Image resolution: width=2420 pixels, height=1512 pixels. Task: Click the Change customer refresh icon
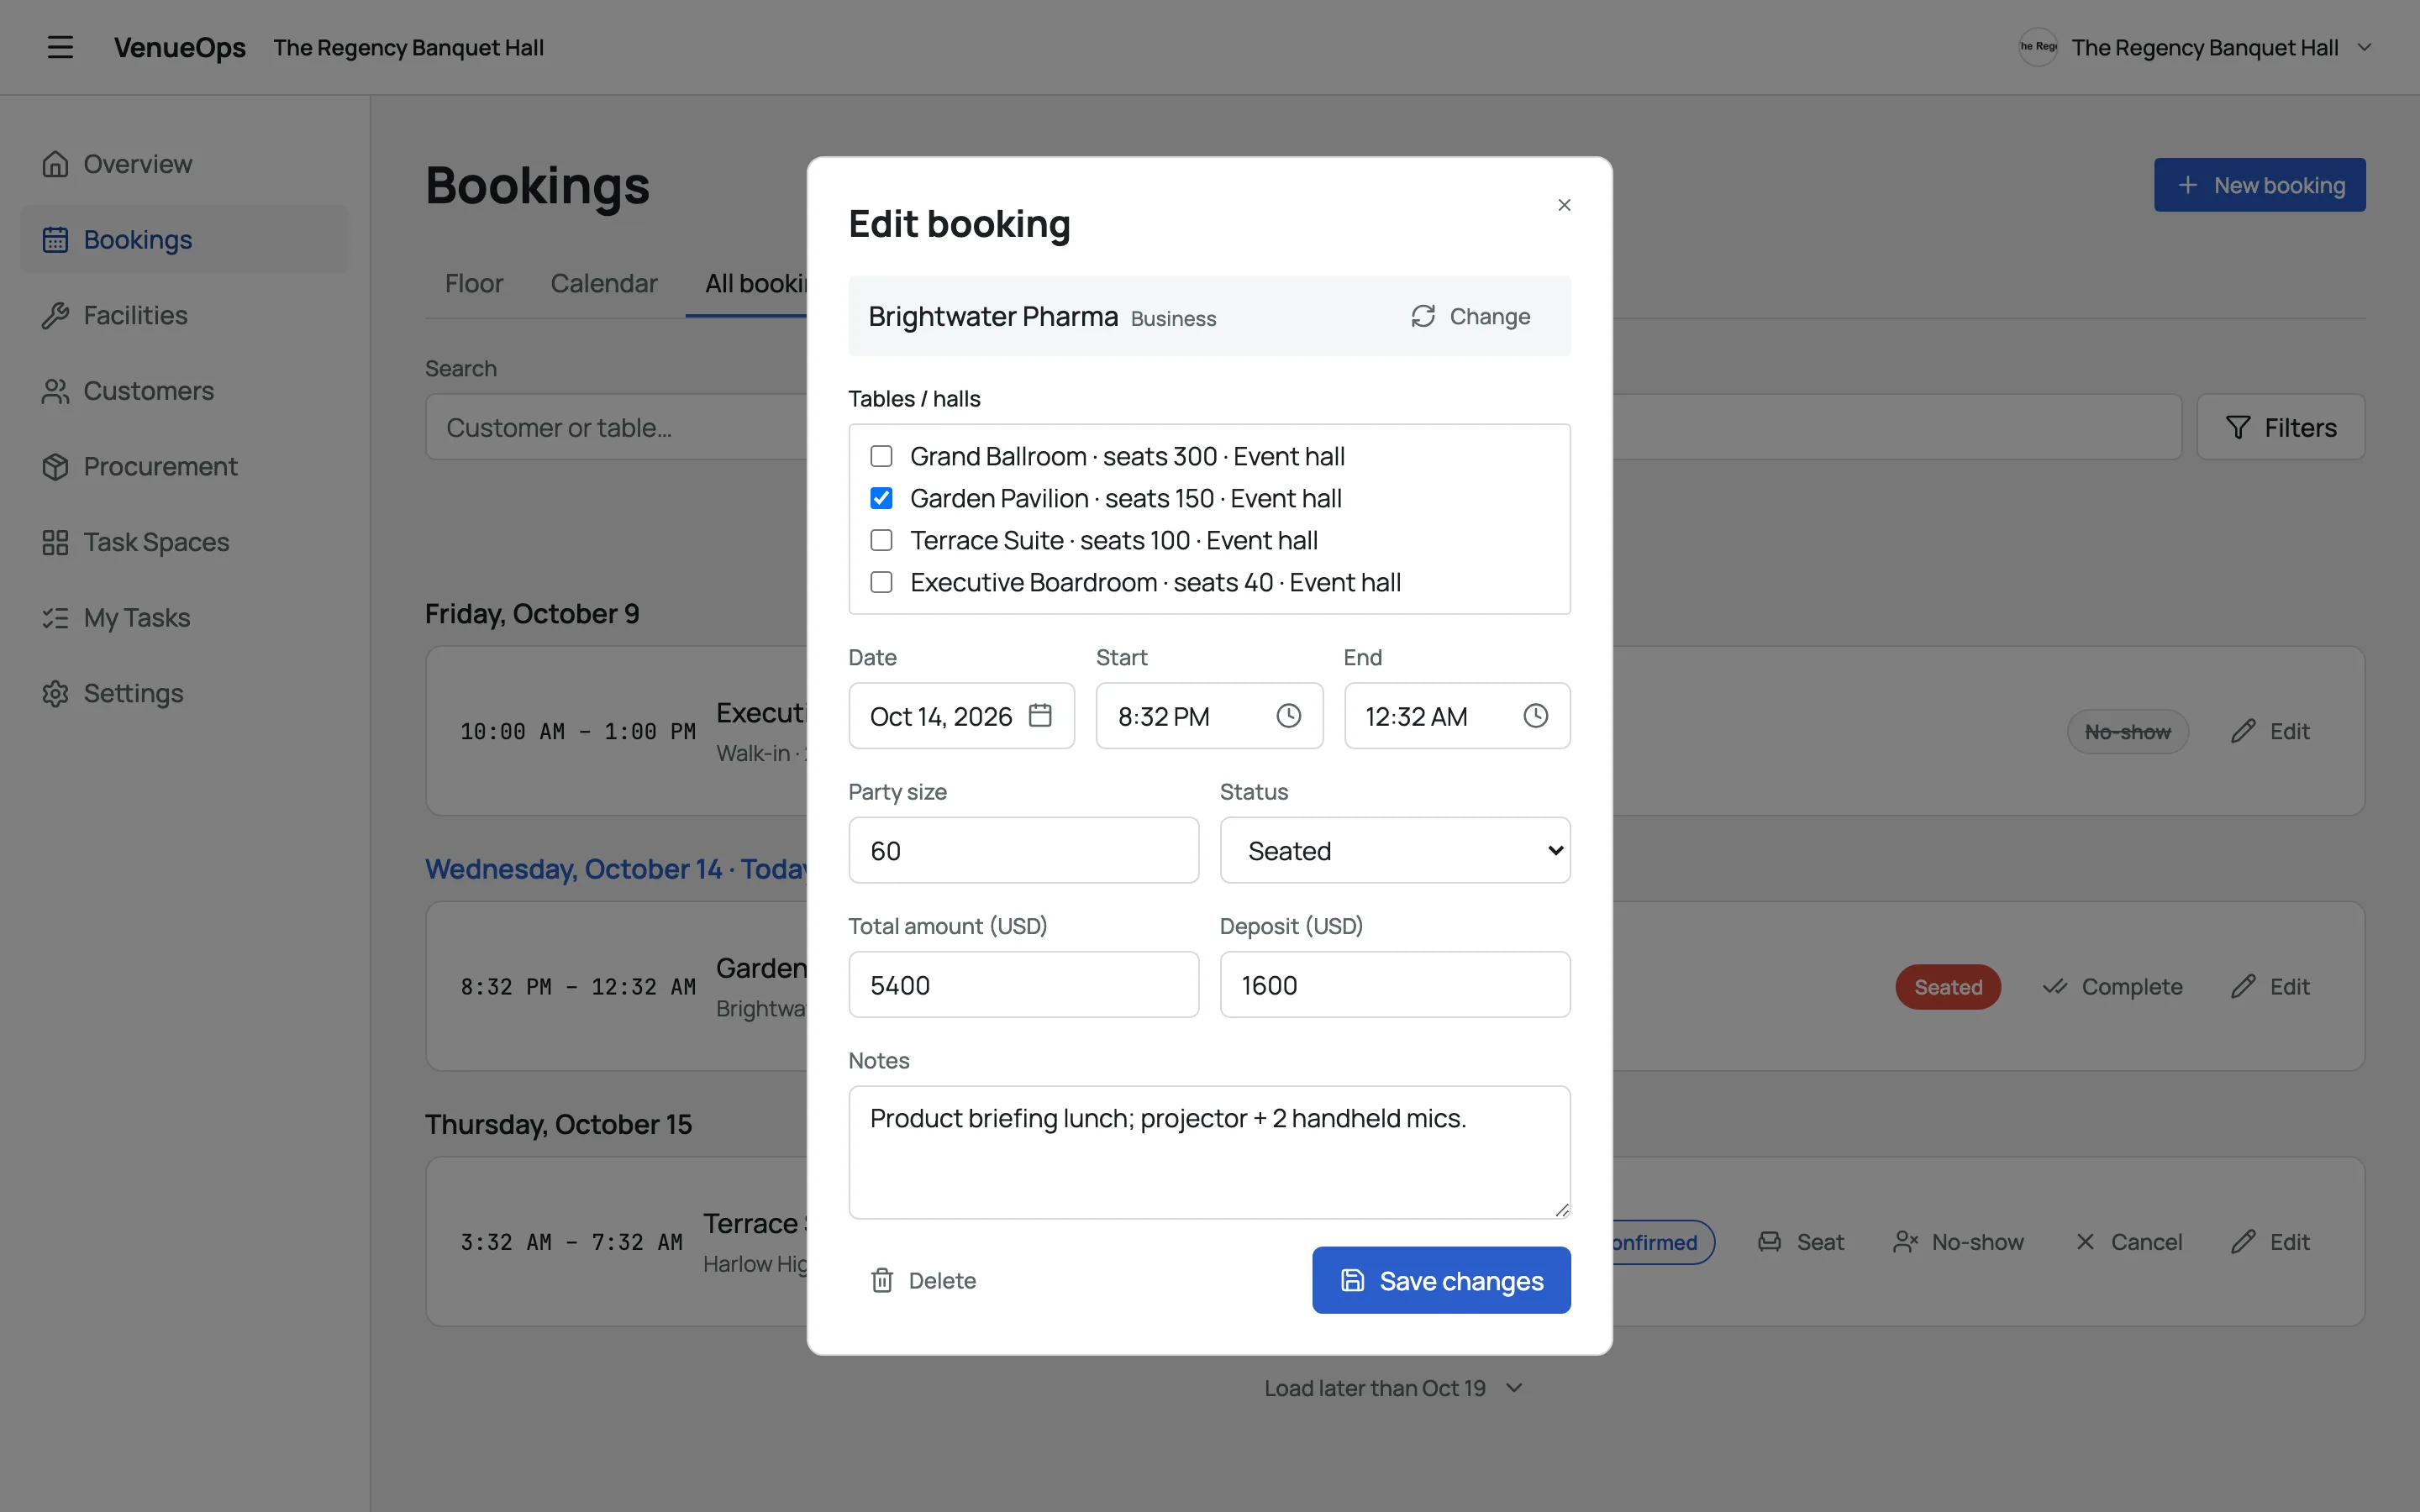point(1423,316)
